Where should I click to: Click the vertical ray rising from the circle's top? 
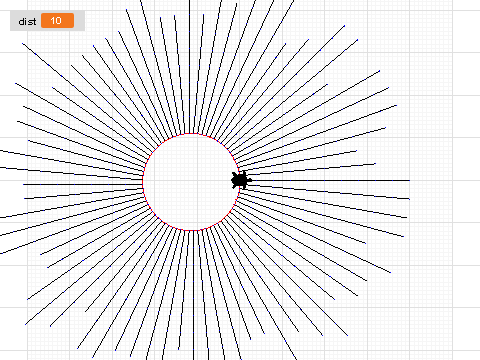click(x=190, y=67)
